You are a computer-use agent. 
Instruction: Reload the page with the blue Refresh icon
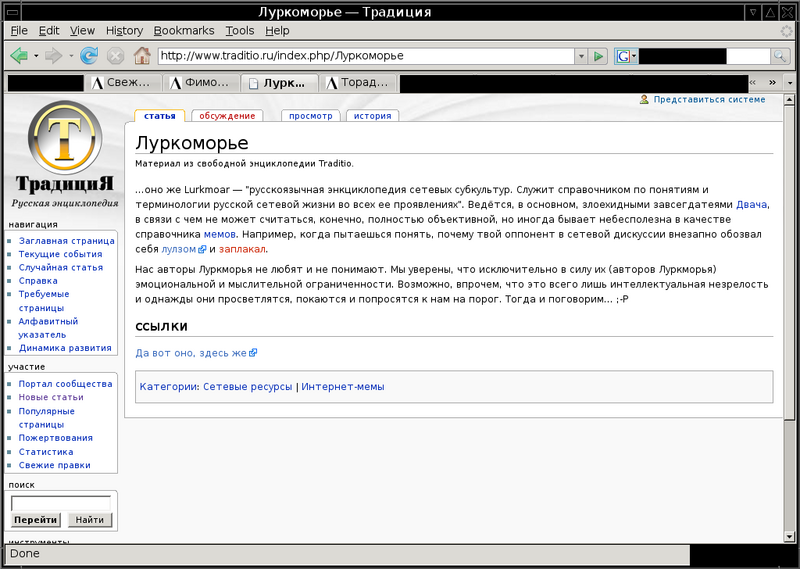[89, 56]
